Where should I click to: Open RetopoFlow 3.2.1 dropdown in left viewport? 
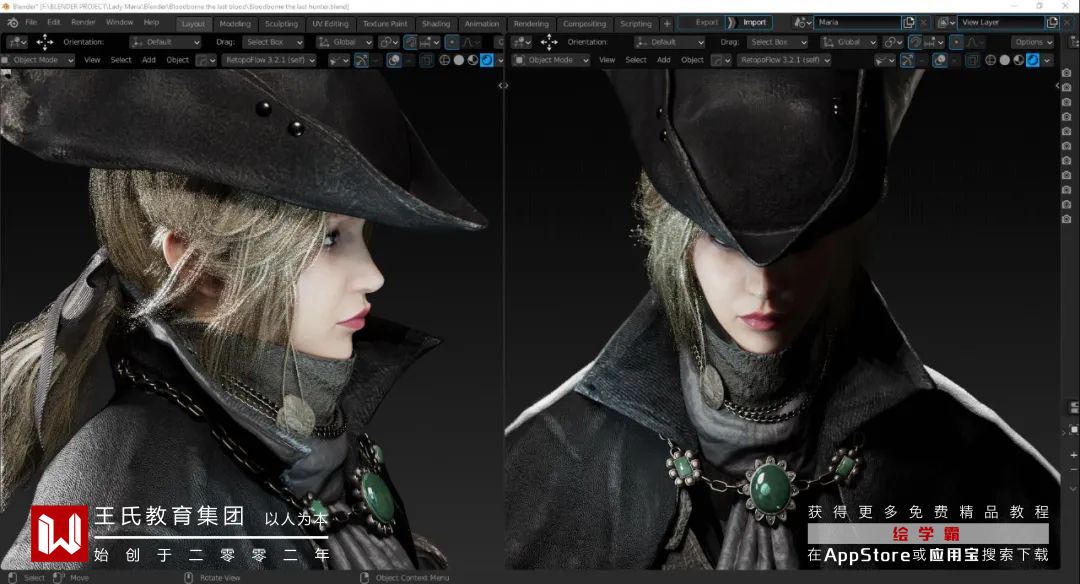click(269, 60)
